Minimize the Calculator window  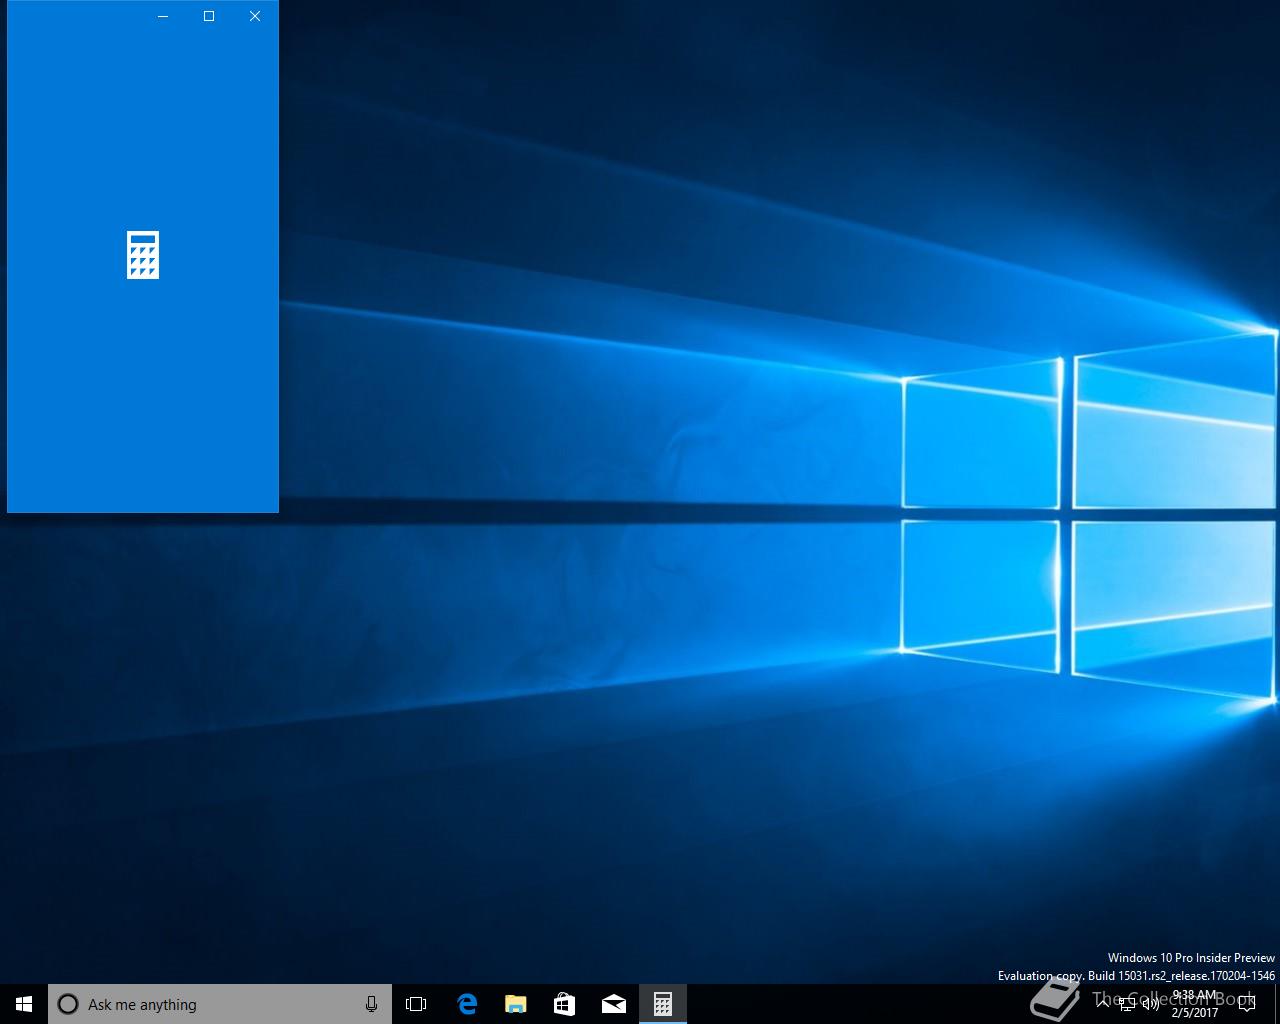[163, 16]
